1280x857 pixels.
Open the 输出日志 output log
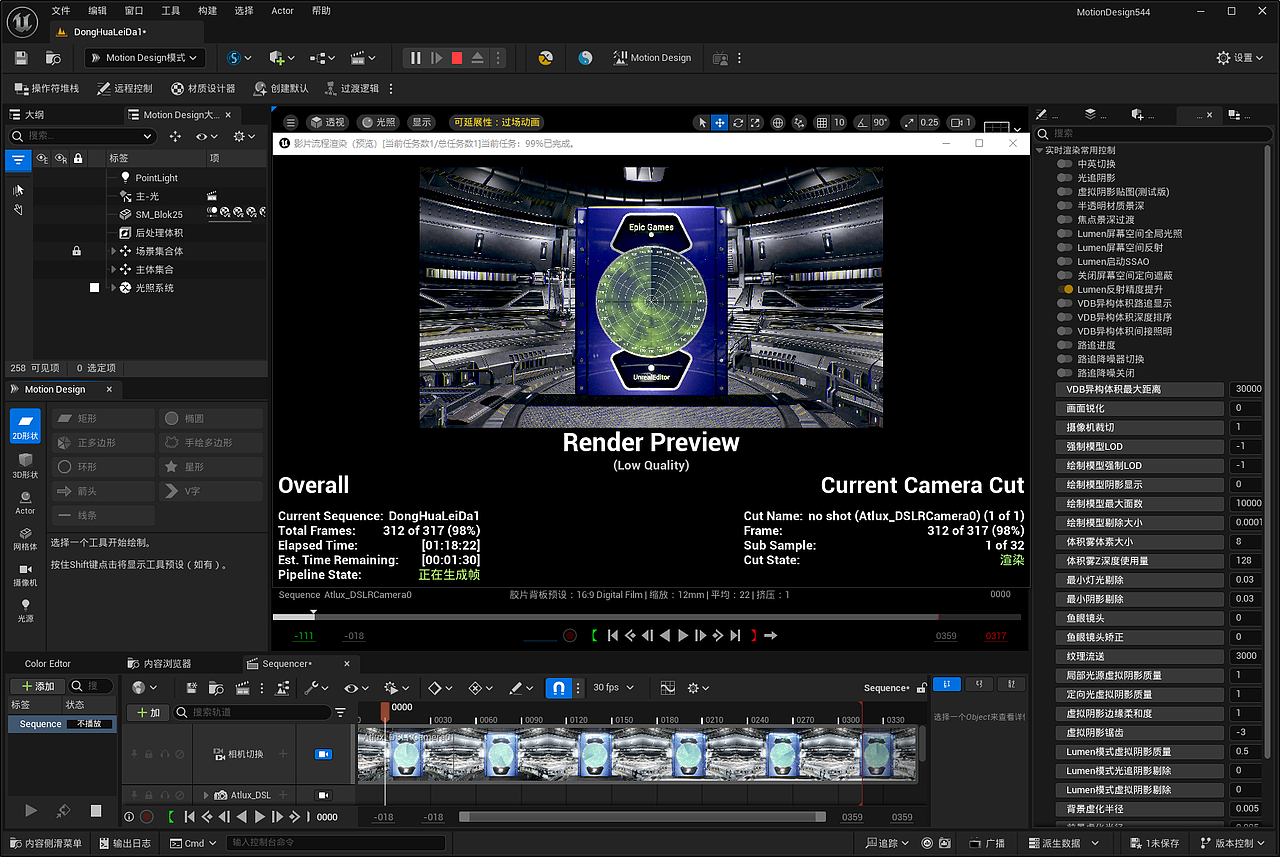click(126, 843)
